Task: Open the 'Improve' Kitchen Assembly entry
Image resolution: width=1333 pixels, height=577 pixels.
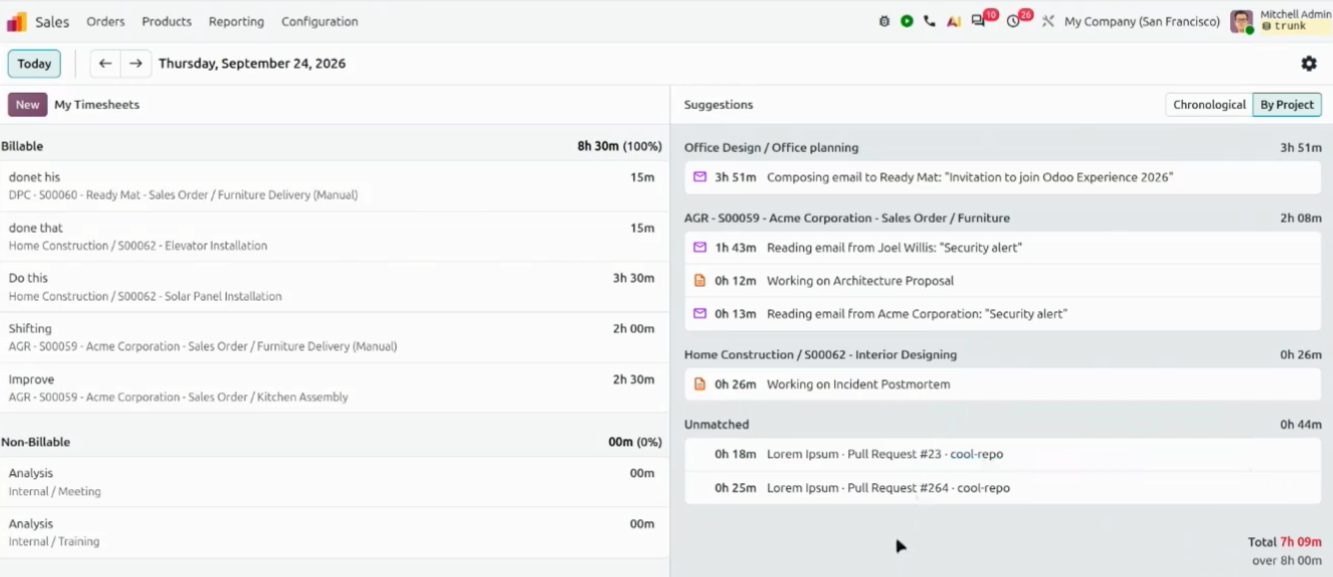Action: click(x=334, y=388)
